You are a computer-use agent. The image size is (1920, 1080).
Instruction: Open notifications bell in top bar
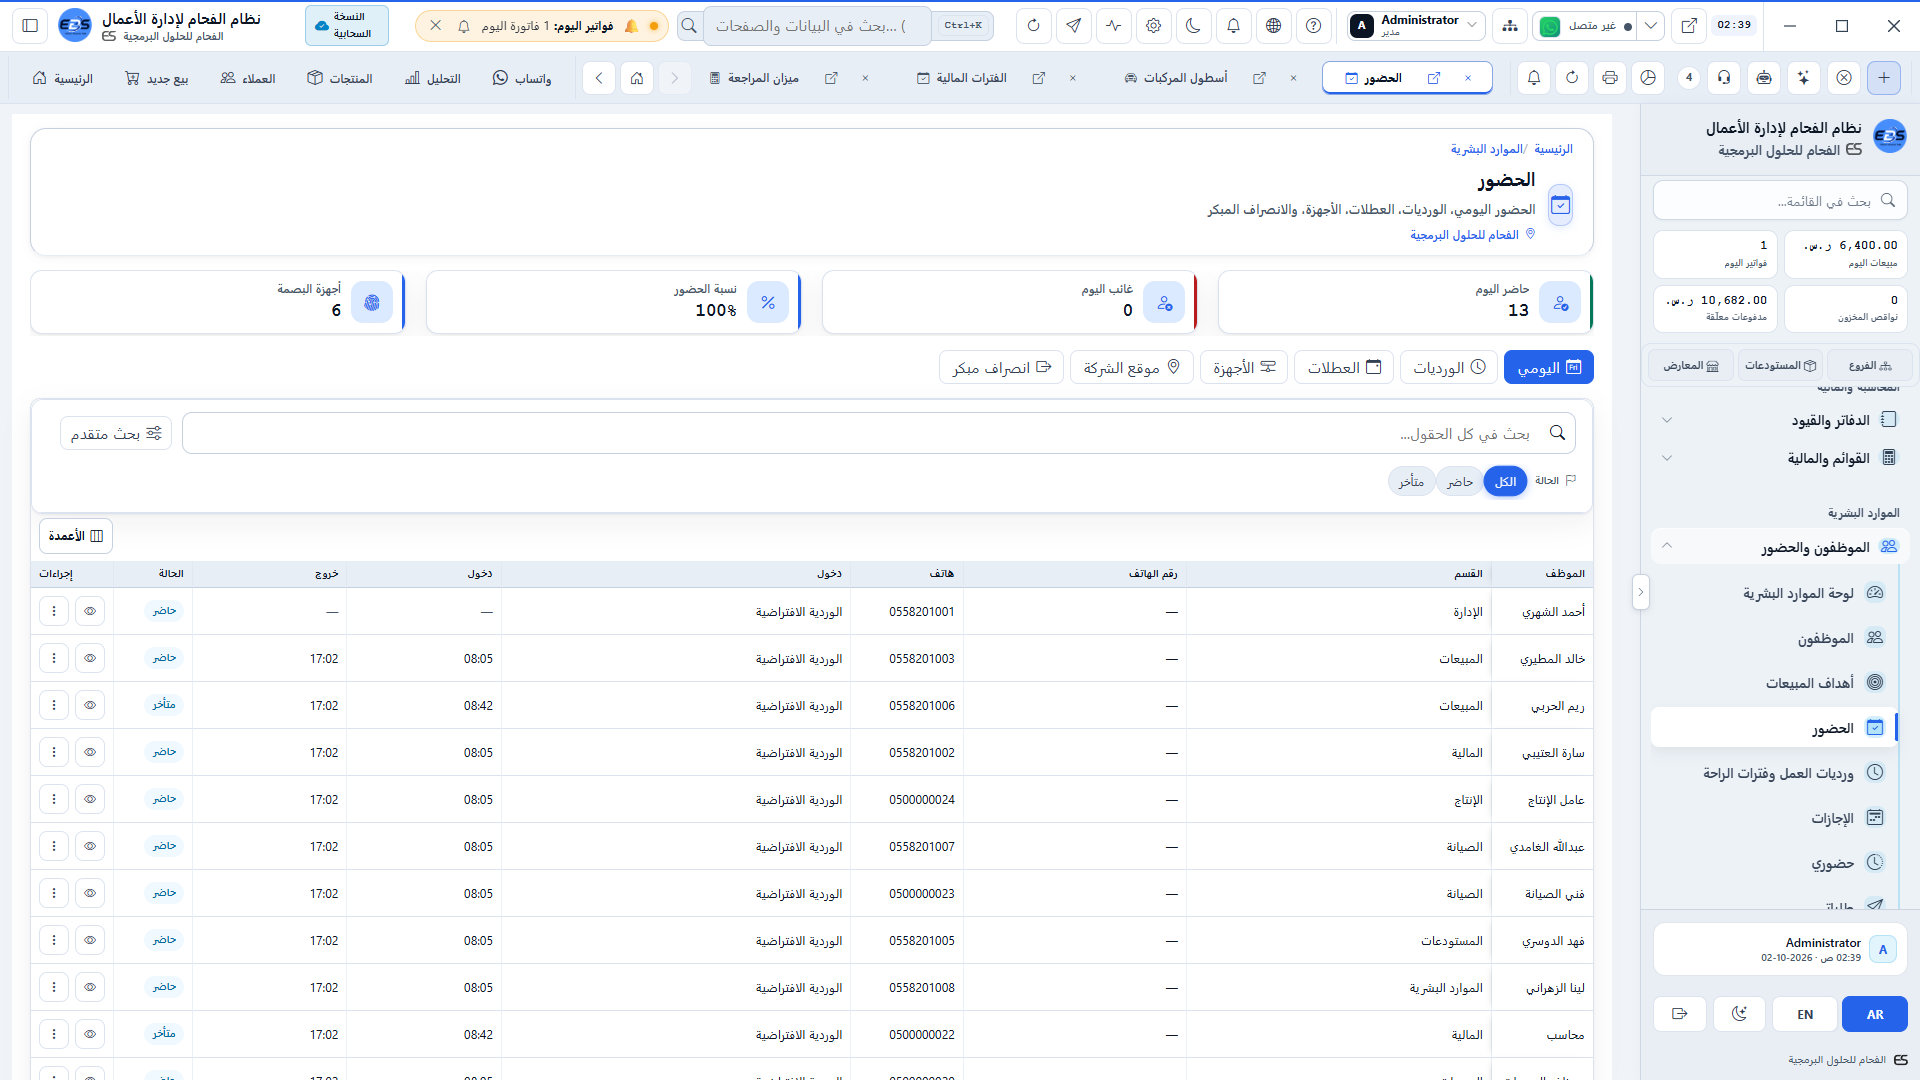tap(1234, 26)
